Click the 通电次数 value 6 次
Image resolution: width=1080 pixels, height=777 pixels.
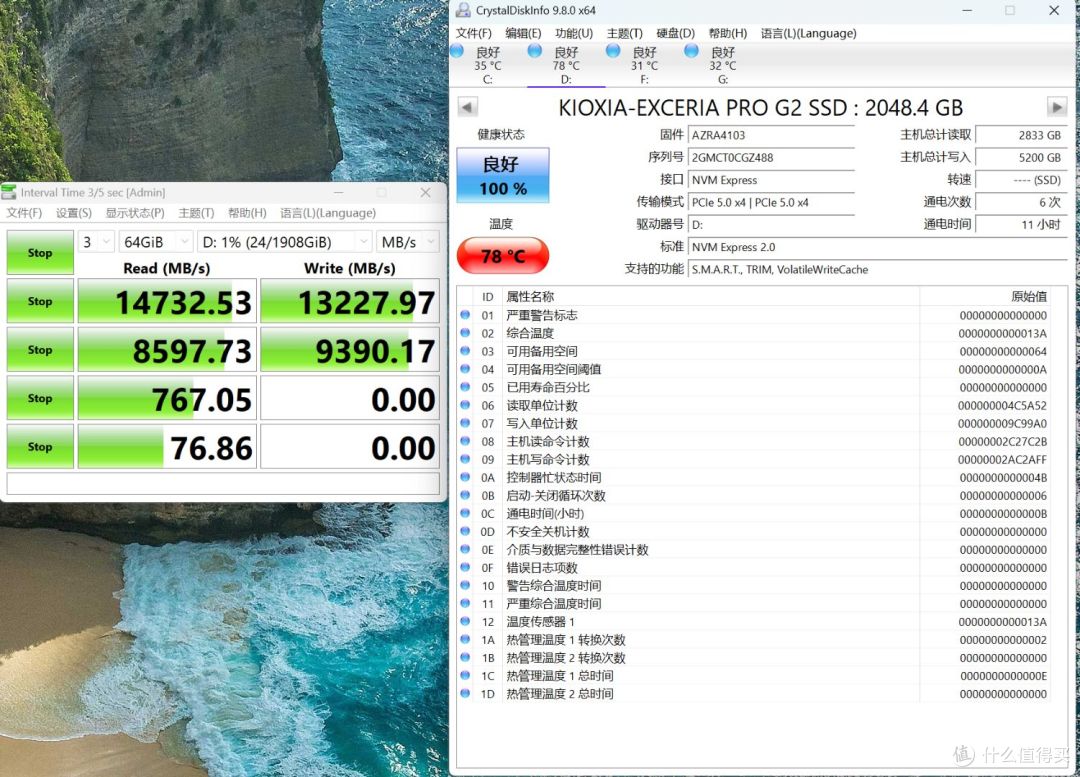coord(1021,203)
